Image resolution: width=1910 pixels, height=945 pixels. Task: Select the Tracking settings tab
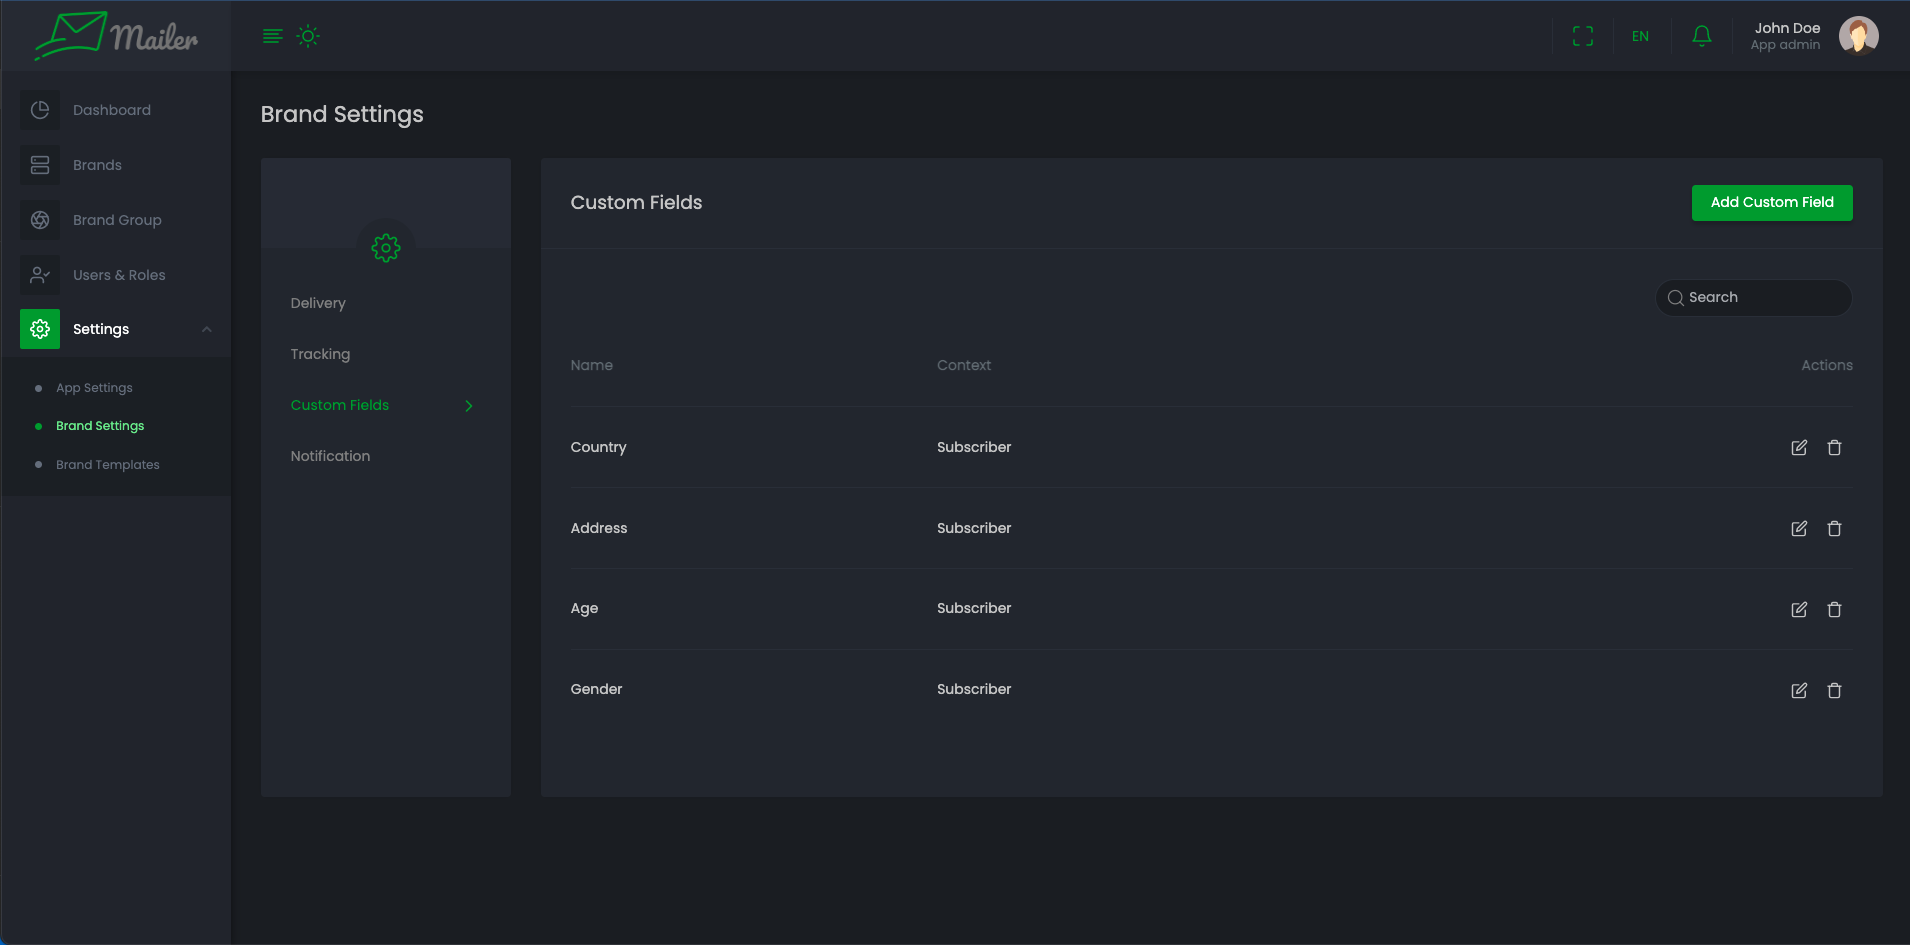click(320, 354)
